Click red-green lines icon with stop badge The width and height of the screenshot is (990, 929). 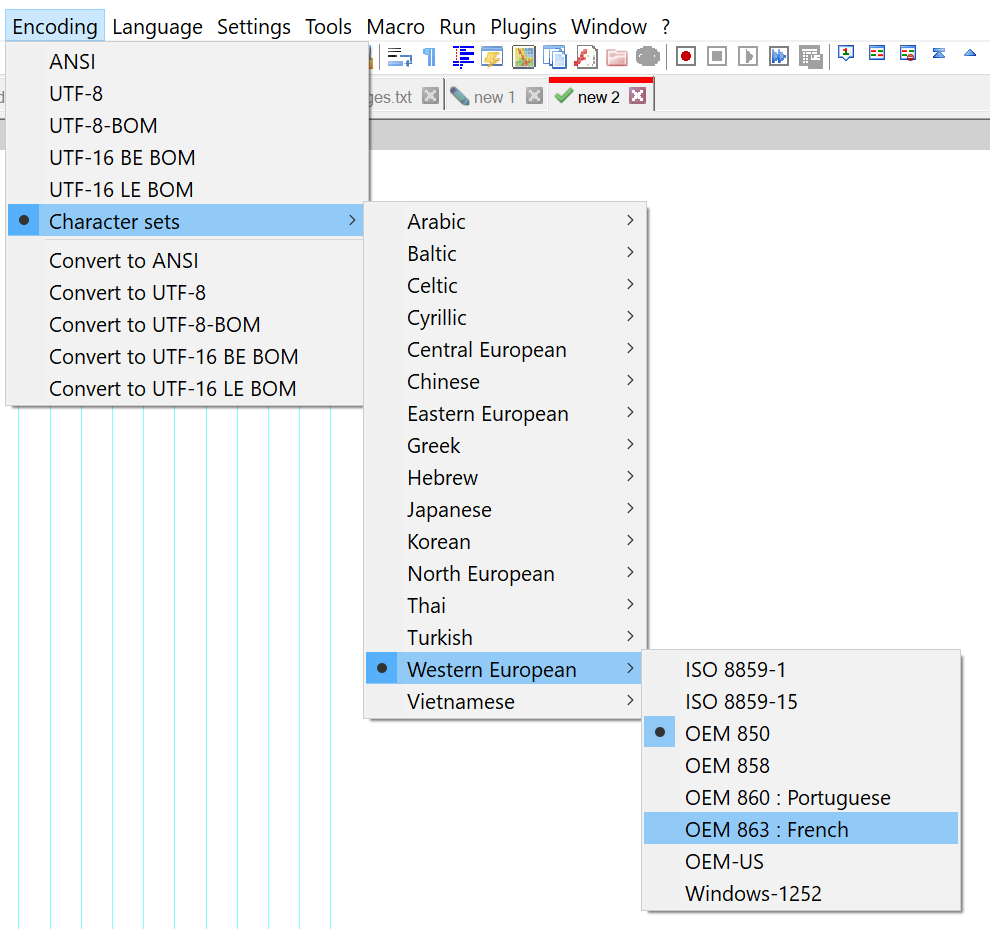[x=908, y=54]
